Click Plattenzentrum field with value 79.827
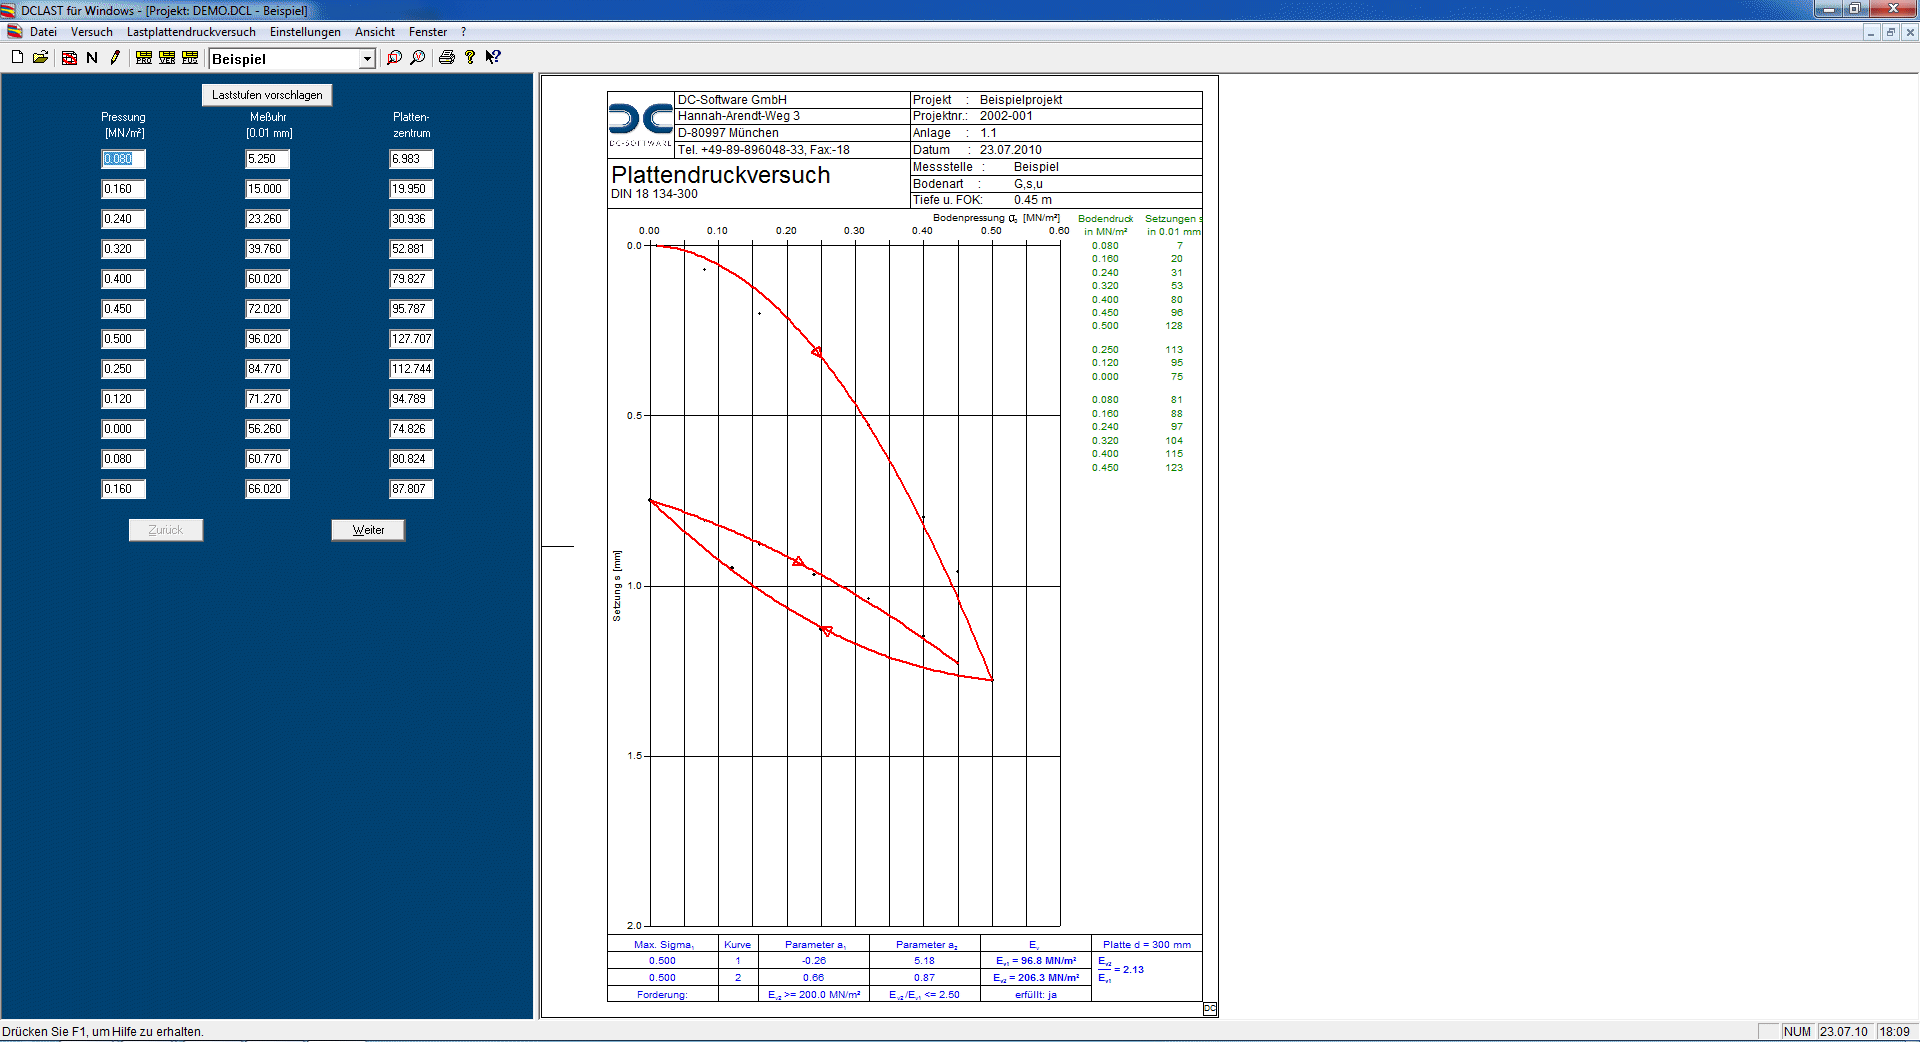The width and height of the screenshot is (1920, 1042). click(412, 279)
